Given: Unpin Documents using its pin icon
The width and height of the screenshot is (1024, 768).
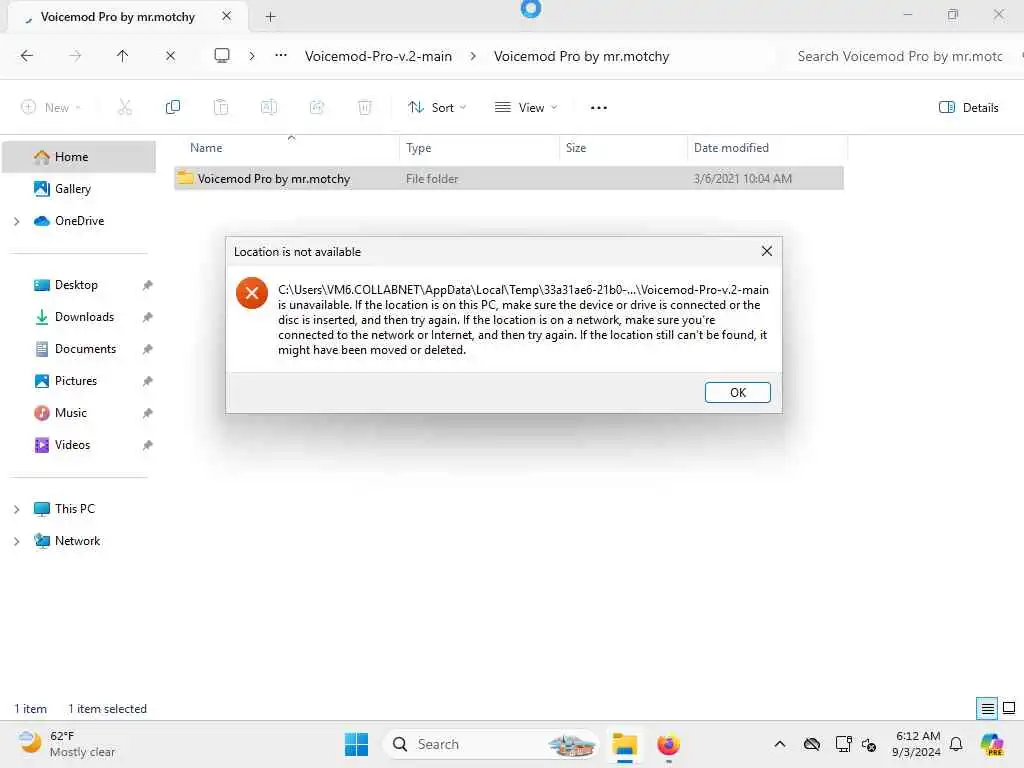Looking at the screenshot, I should coord(148,349).
